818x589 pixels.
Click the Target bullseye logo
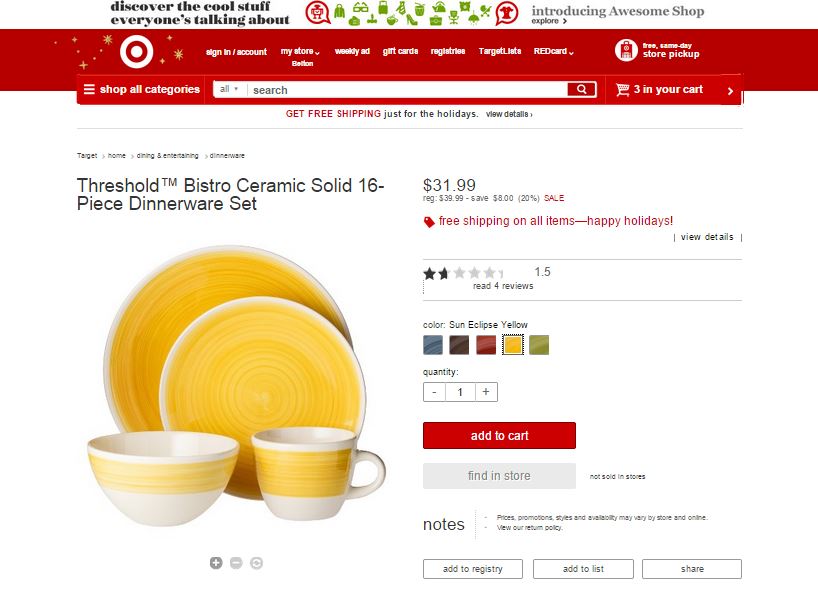[137, 52]
